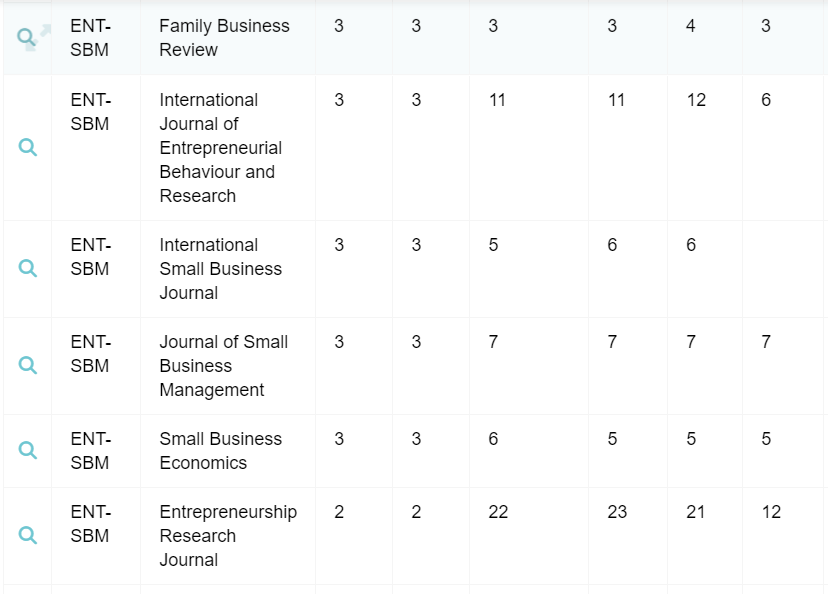This screenshot has height=594, width=828.
Task: Select the International Small Business Journal title
Action: 220,269
